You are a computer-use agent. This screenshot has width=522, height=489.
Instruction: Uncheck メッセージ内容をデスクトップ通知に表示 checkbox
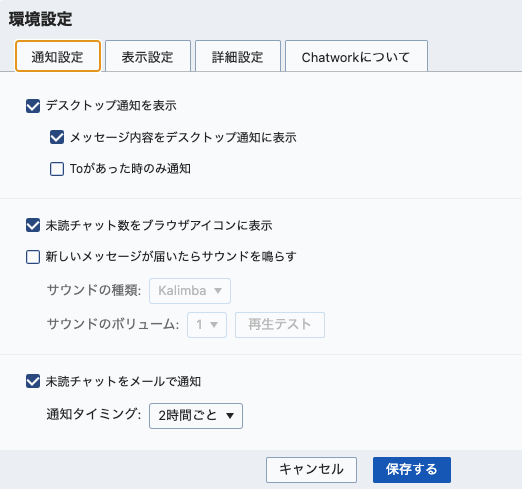[x=57, y=137]
